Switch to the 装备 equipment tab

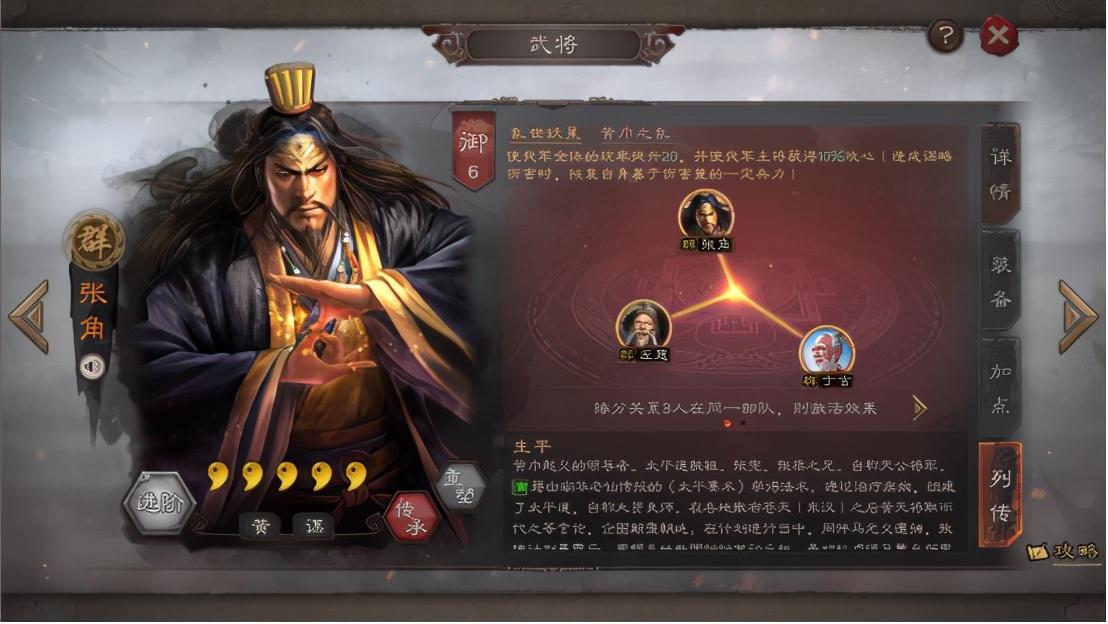pos(1000,281)
